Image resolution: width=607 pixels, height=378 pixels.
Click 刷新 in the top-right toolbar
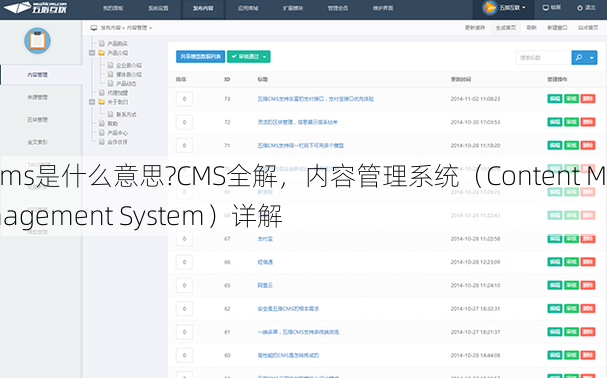tap(532, 27)
